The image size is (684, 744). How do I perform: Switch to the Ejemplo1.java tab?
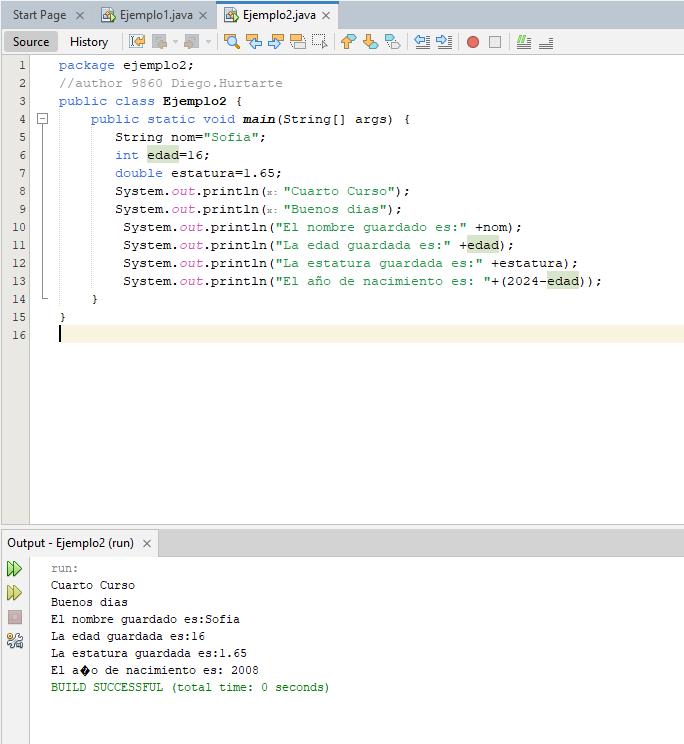pos(156,15)
